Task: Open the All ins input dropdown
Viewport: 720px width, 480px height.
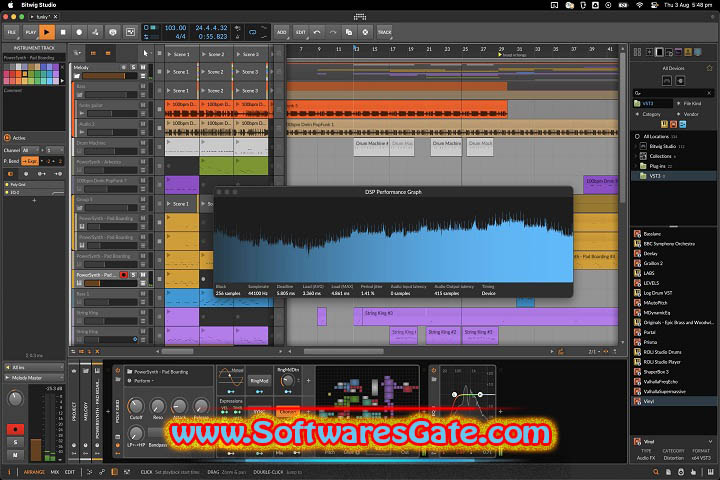Action: (x=34, y=367)
